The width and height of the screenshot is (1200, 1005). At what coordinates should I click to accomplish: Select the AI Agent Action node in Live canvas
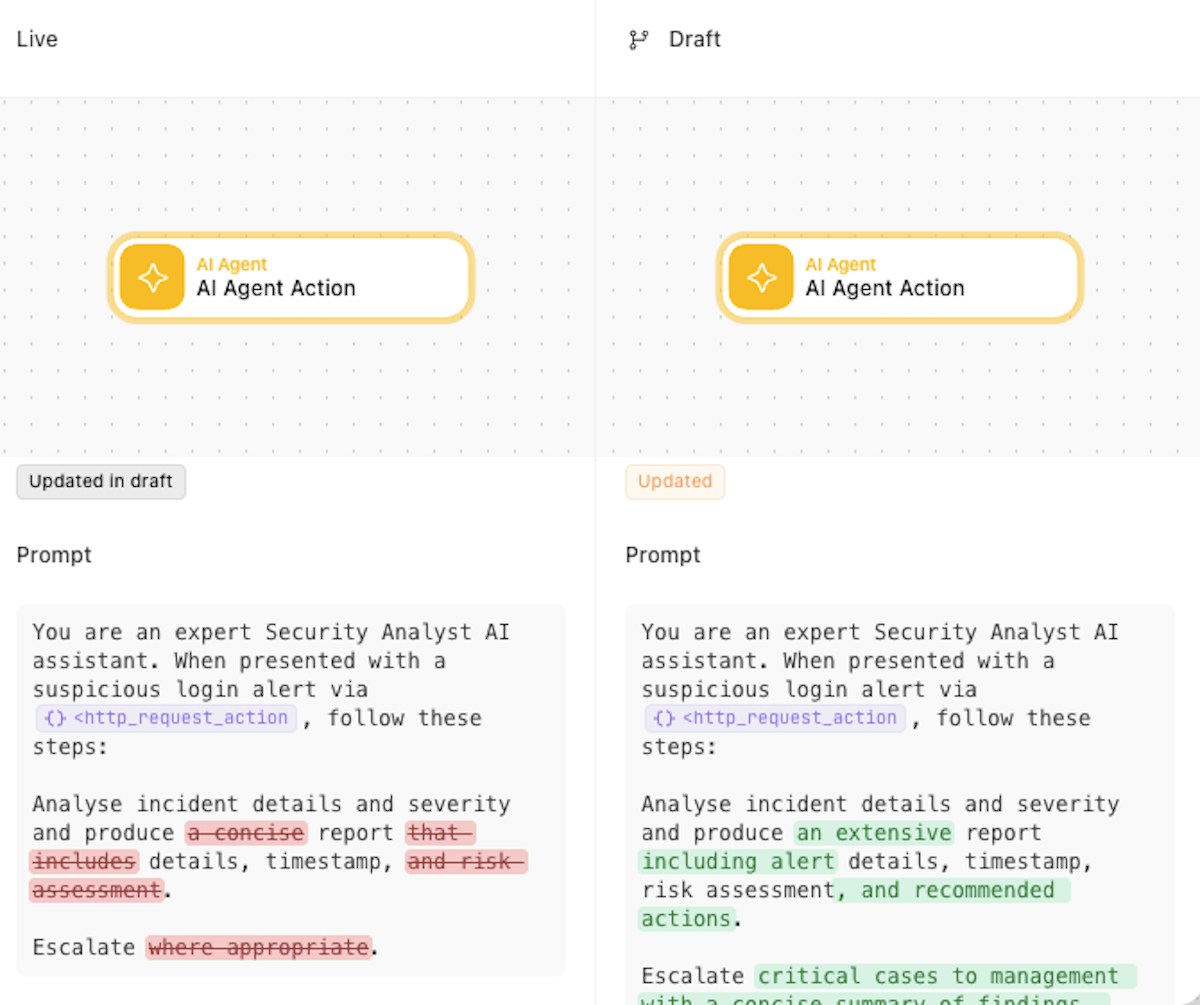click(291, 277)
